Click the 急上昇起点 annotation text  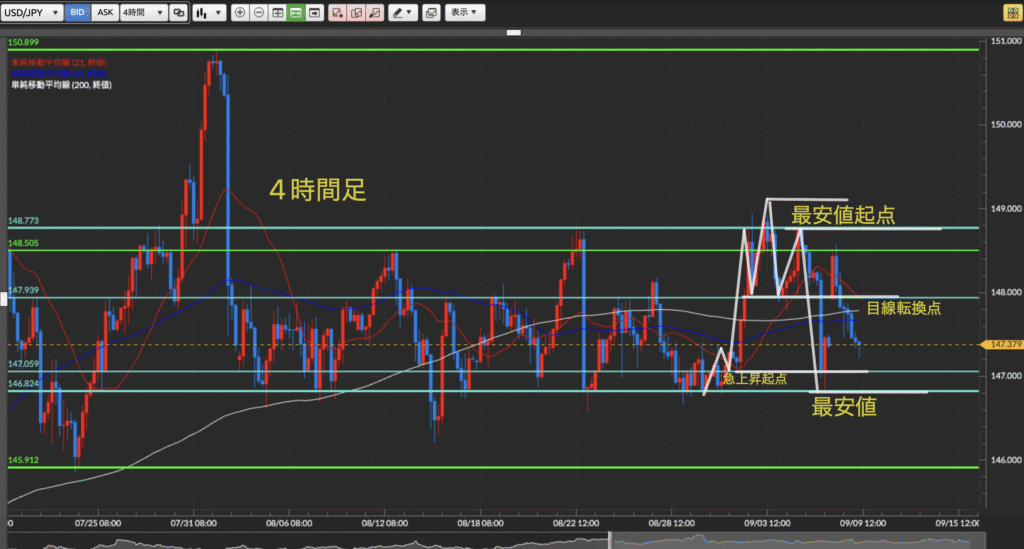click(754, 379)
